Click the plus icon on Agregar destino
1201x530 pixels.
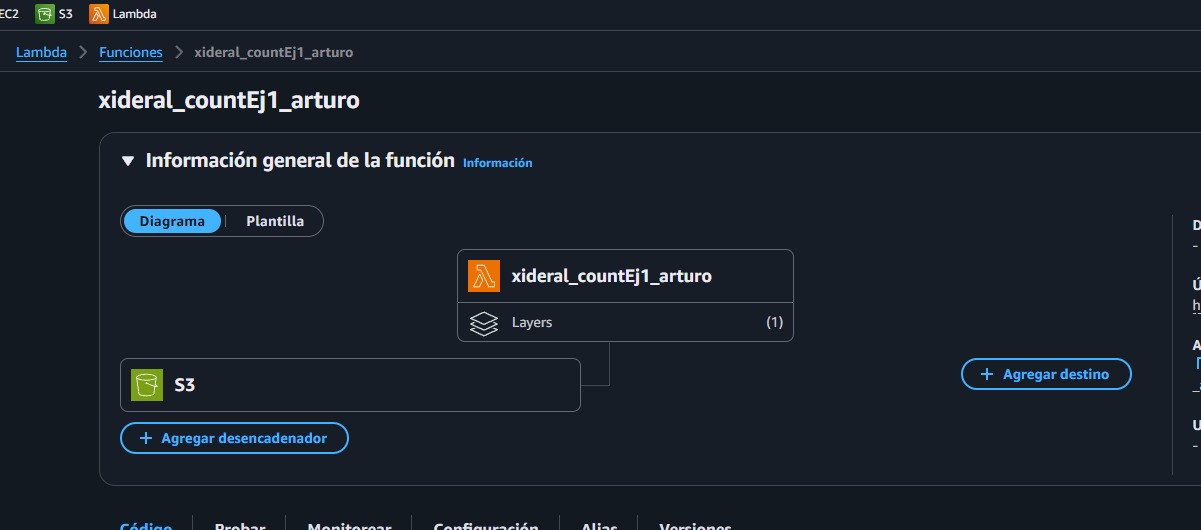point(986,374)
